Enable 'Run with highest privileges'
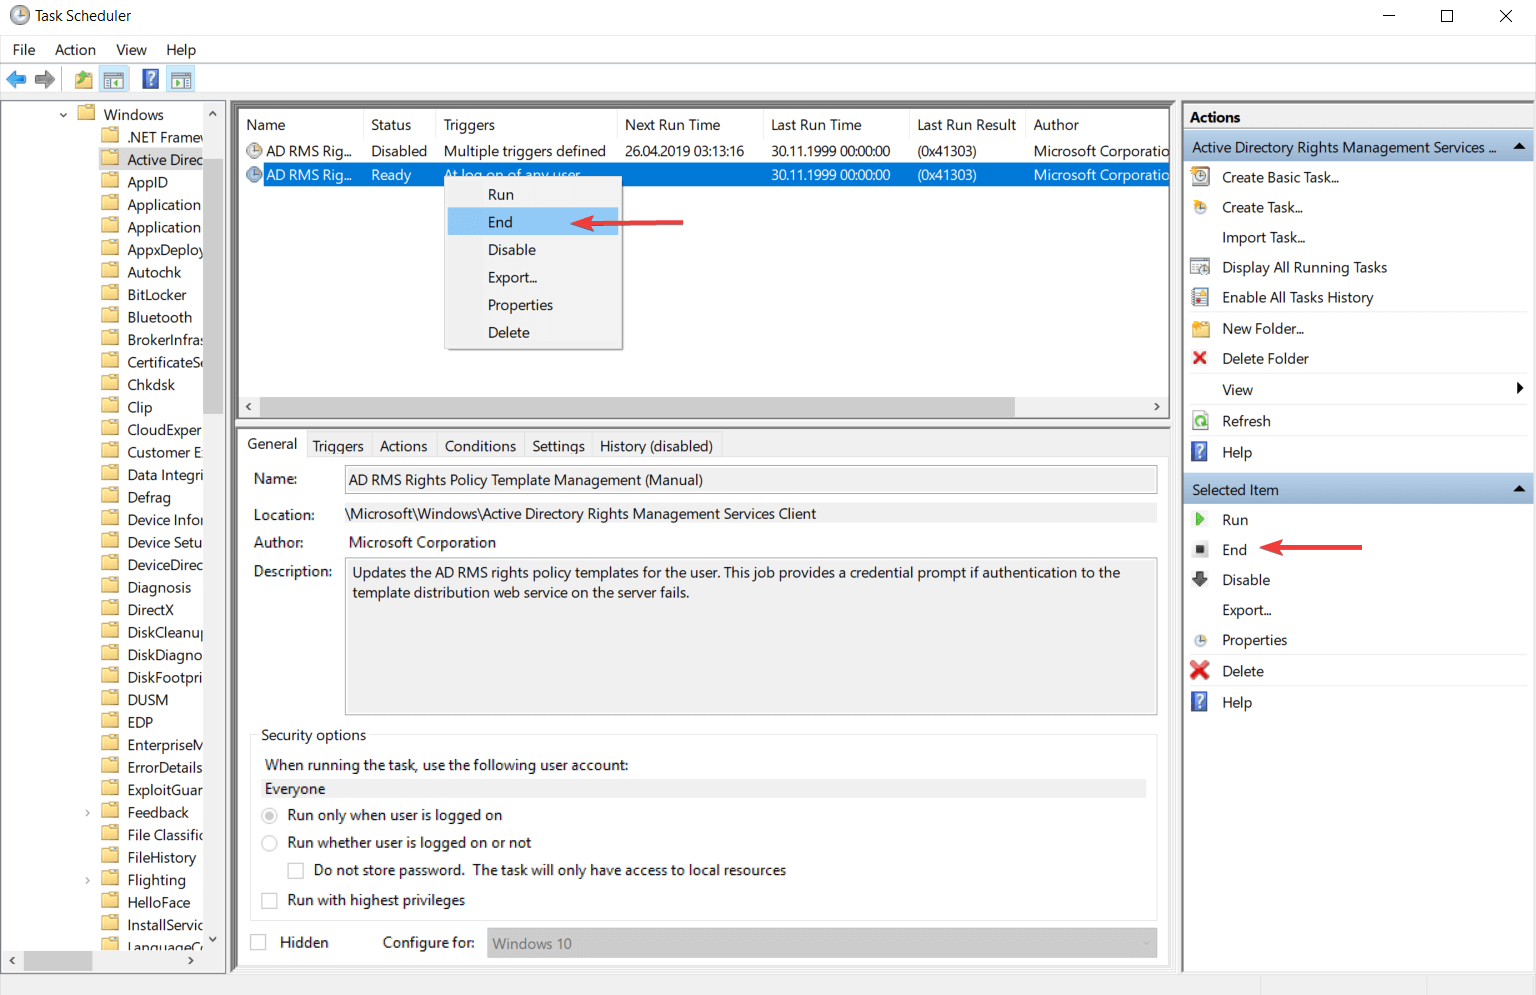The image size is (1536, 995). tap(269, 900)
